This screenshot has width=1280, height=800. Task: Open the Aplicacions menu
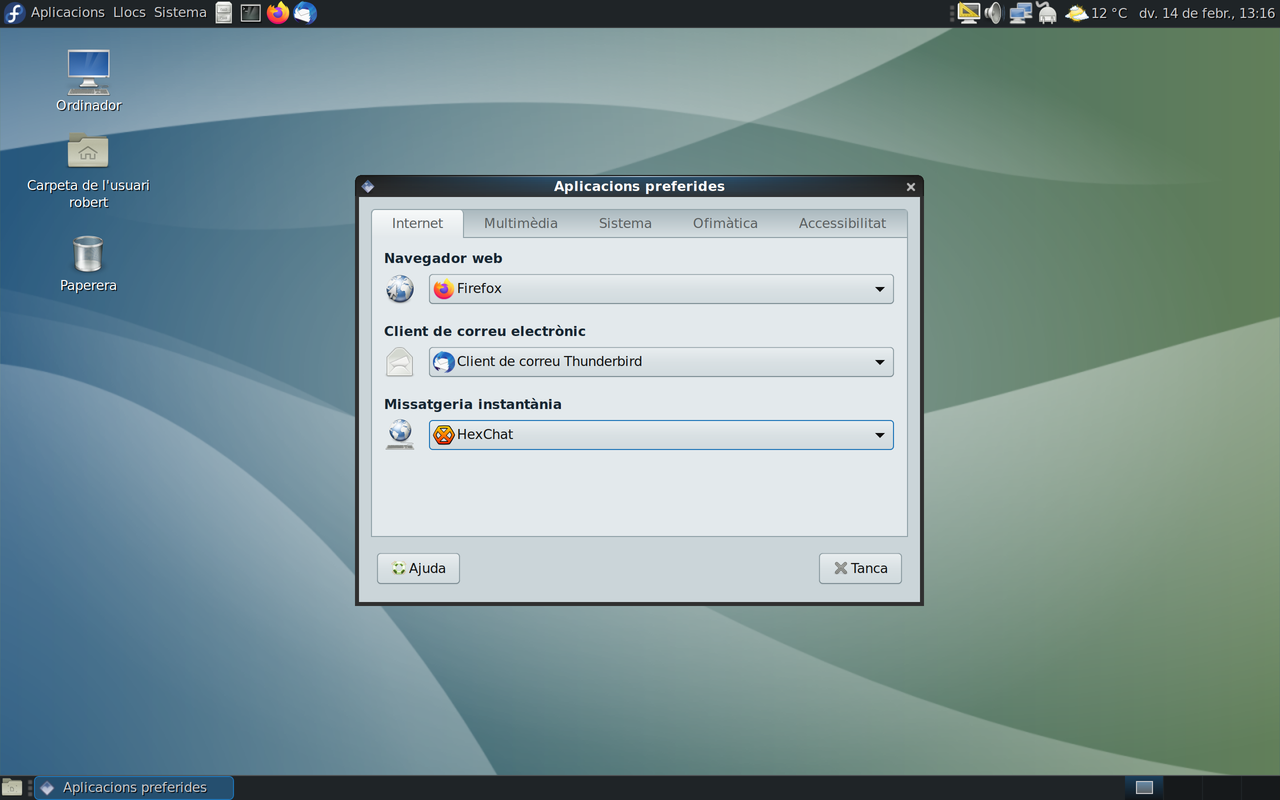pyautogui.click(x=67, y=13)
